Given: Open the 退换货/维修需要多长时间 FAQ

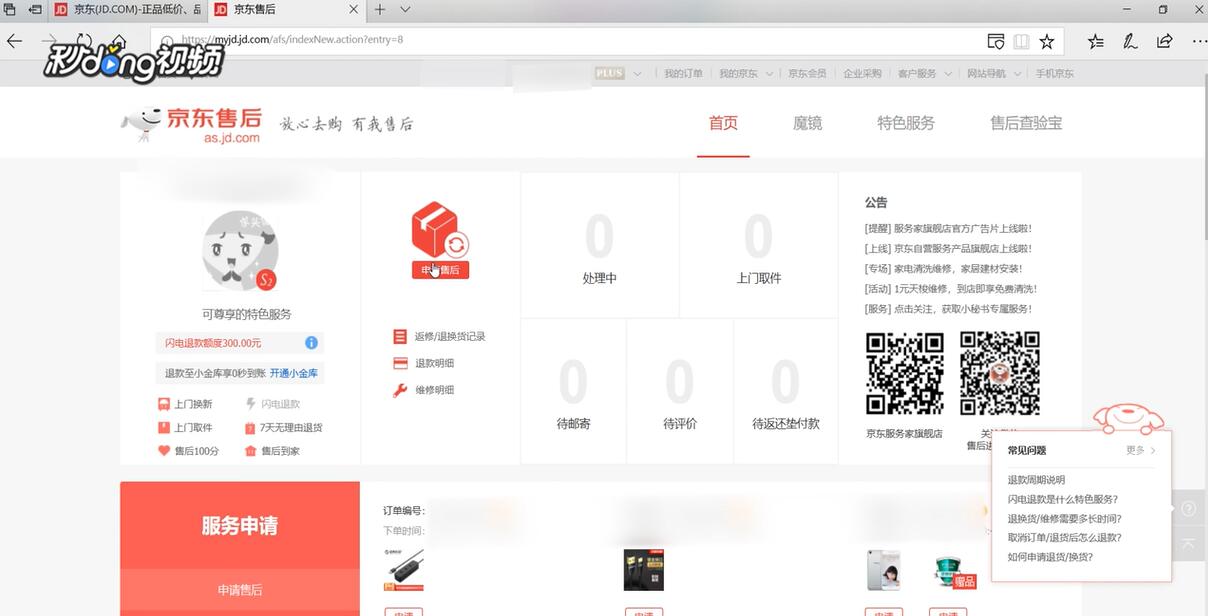Looking at the screenshot, I should pyautogui.click(x=1065, y=518).
